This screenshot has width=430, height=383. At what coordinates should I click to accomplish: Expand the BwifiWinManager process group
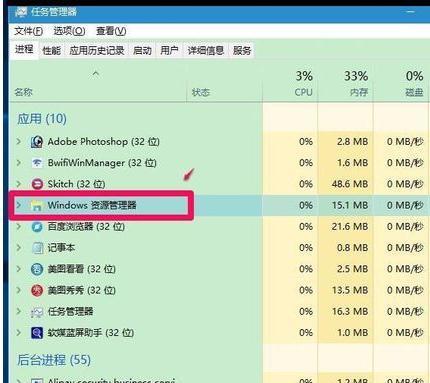(19, 163)
